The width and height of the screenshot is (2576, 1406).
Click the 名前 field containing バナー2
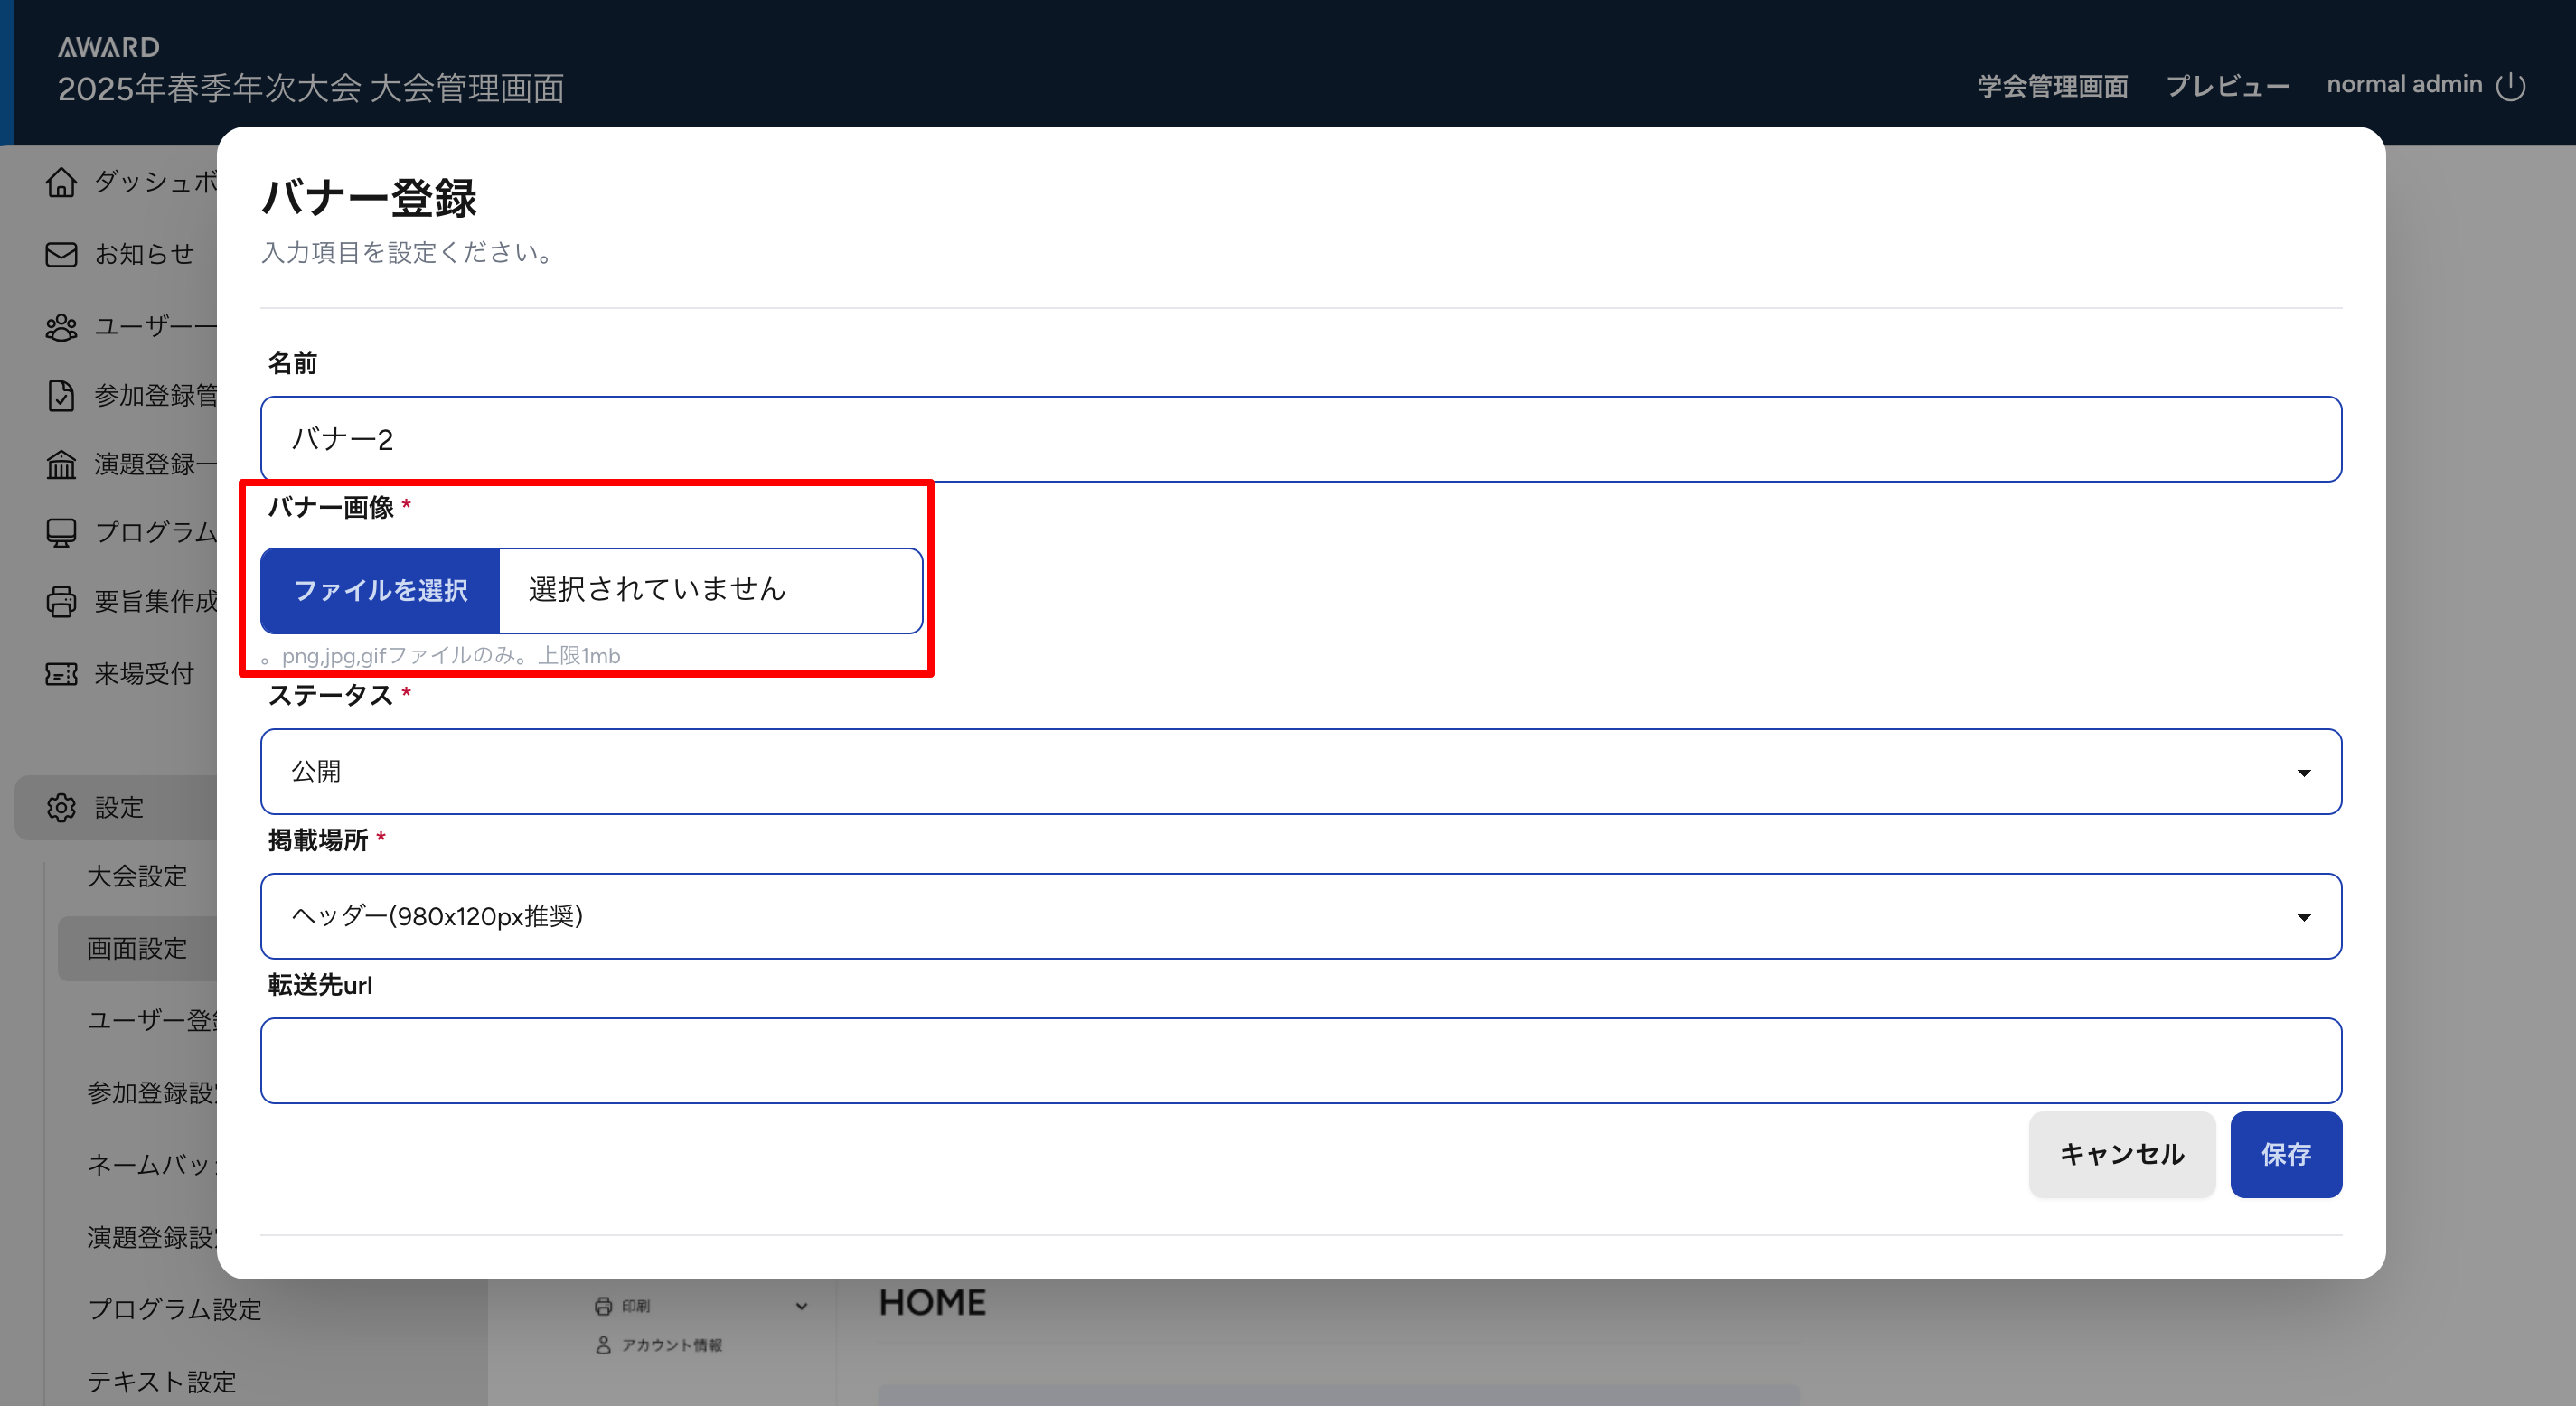(x=1300, y=440)
